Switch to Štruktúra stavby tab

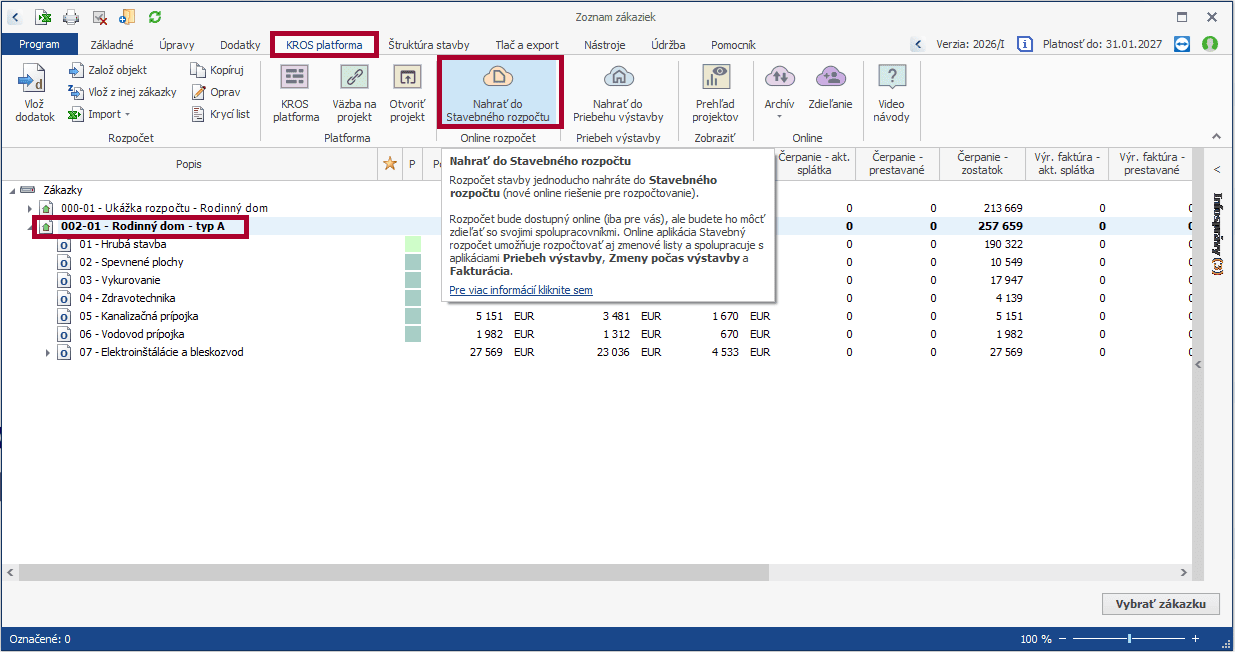(x=428, y=45)
